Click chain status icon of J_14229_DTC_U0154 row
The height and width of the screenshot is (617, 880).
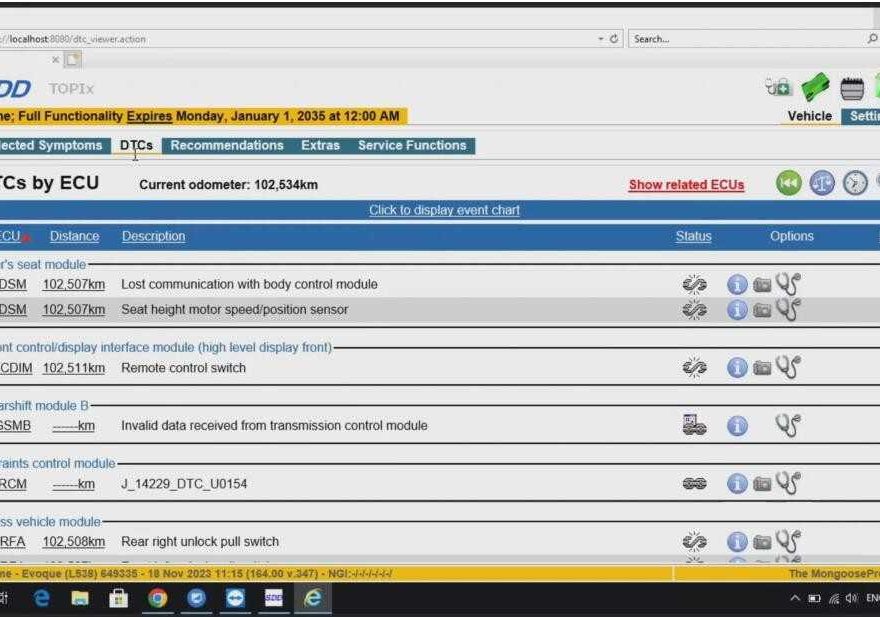(x=694, y=483)
